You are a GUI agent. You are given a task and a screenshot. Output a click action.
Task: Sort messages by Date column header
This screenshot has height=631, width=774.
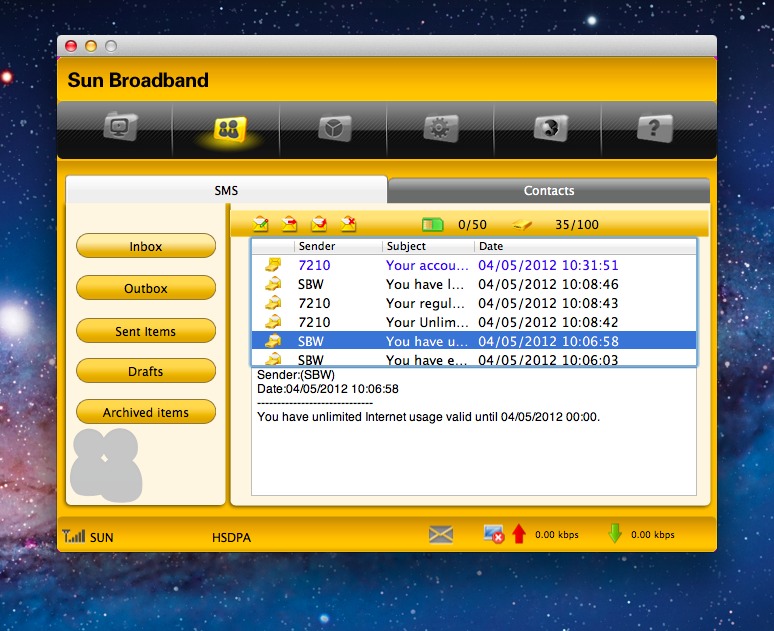(585, 246)
